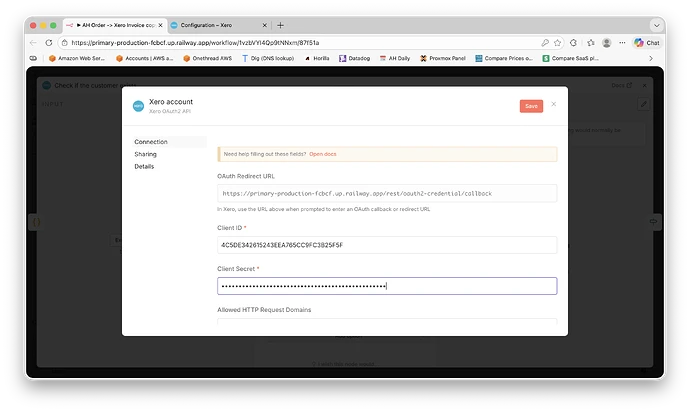690x412 pixels.
Task: Click the browser profile avatar
Action: pos(606,43)
